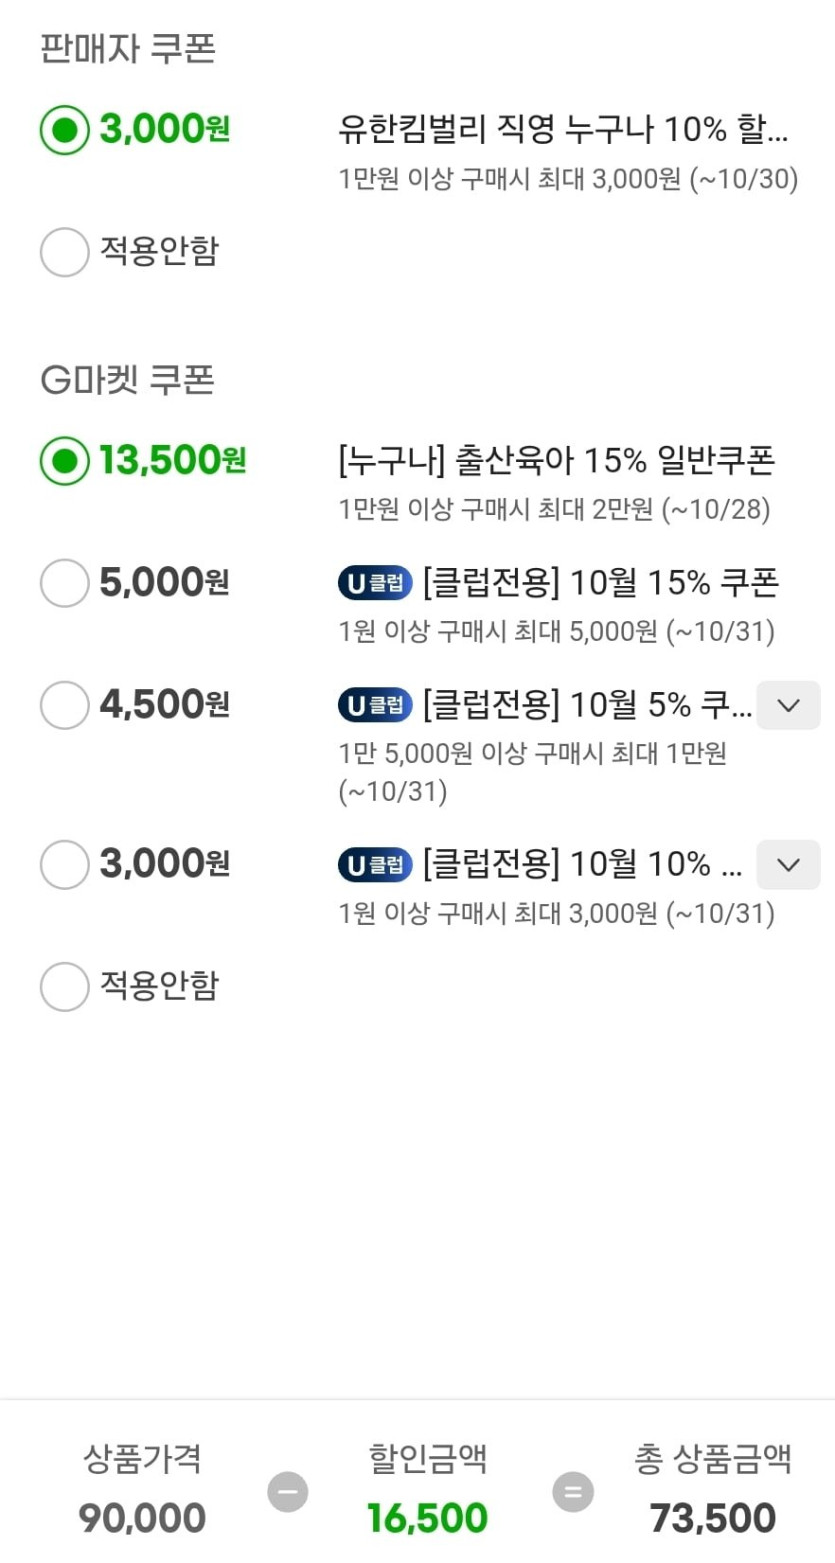This screenshot has height=1563, width=835.
Task: Tap the [클럽전용] 10월 15% 쿠폰 title
Action: (600, 582)
